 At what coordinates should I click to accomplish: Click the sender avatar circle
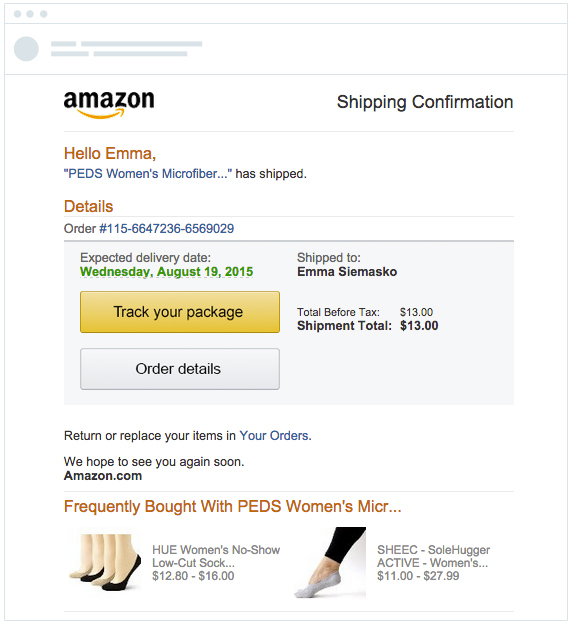click(x=26, y=49)
